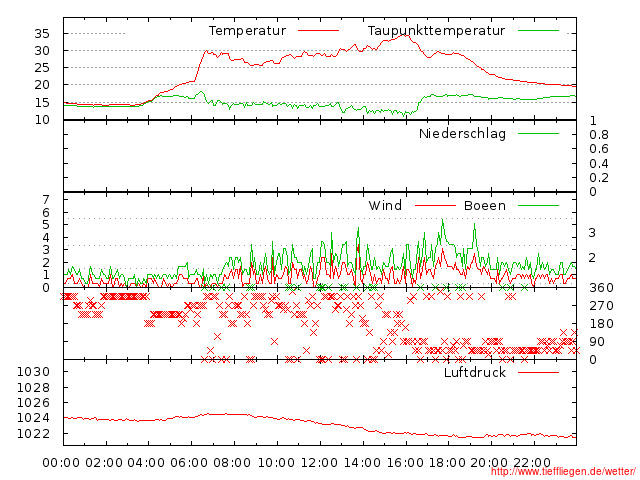The image size is (640, 480).
Task: Click the 1022 pressure axis label
Action: click(x=33, y=433)
